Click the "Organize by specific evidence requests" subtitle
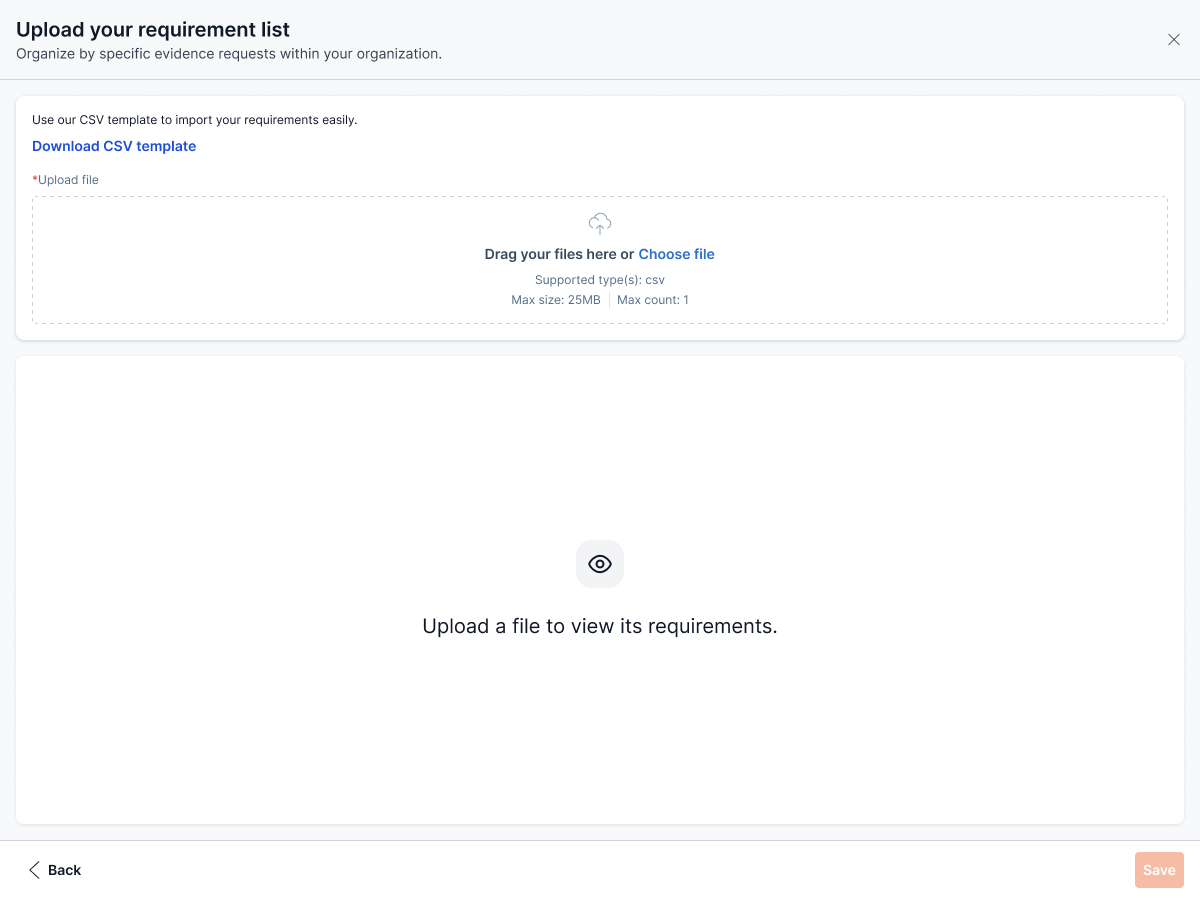Screen dimensions: 1200x900 tap(229, 54)
